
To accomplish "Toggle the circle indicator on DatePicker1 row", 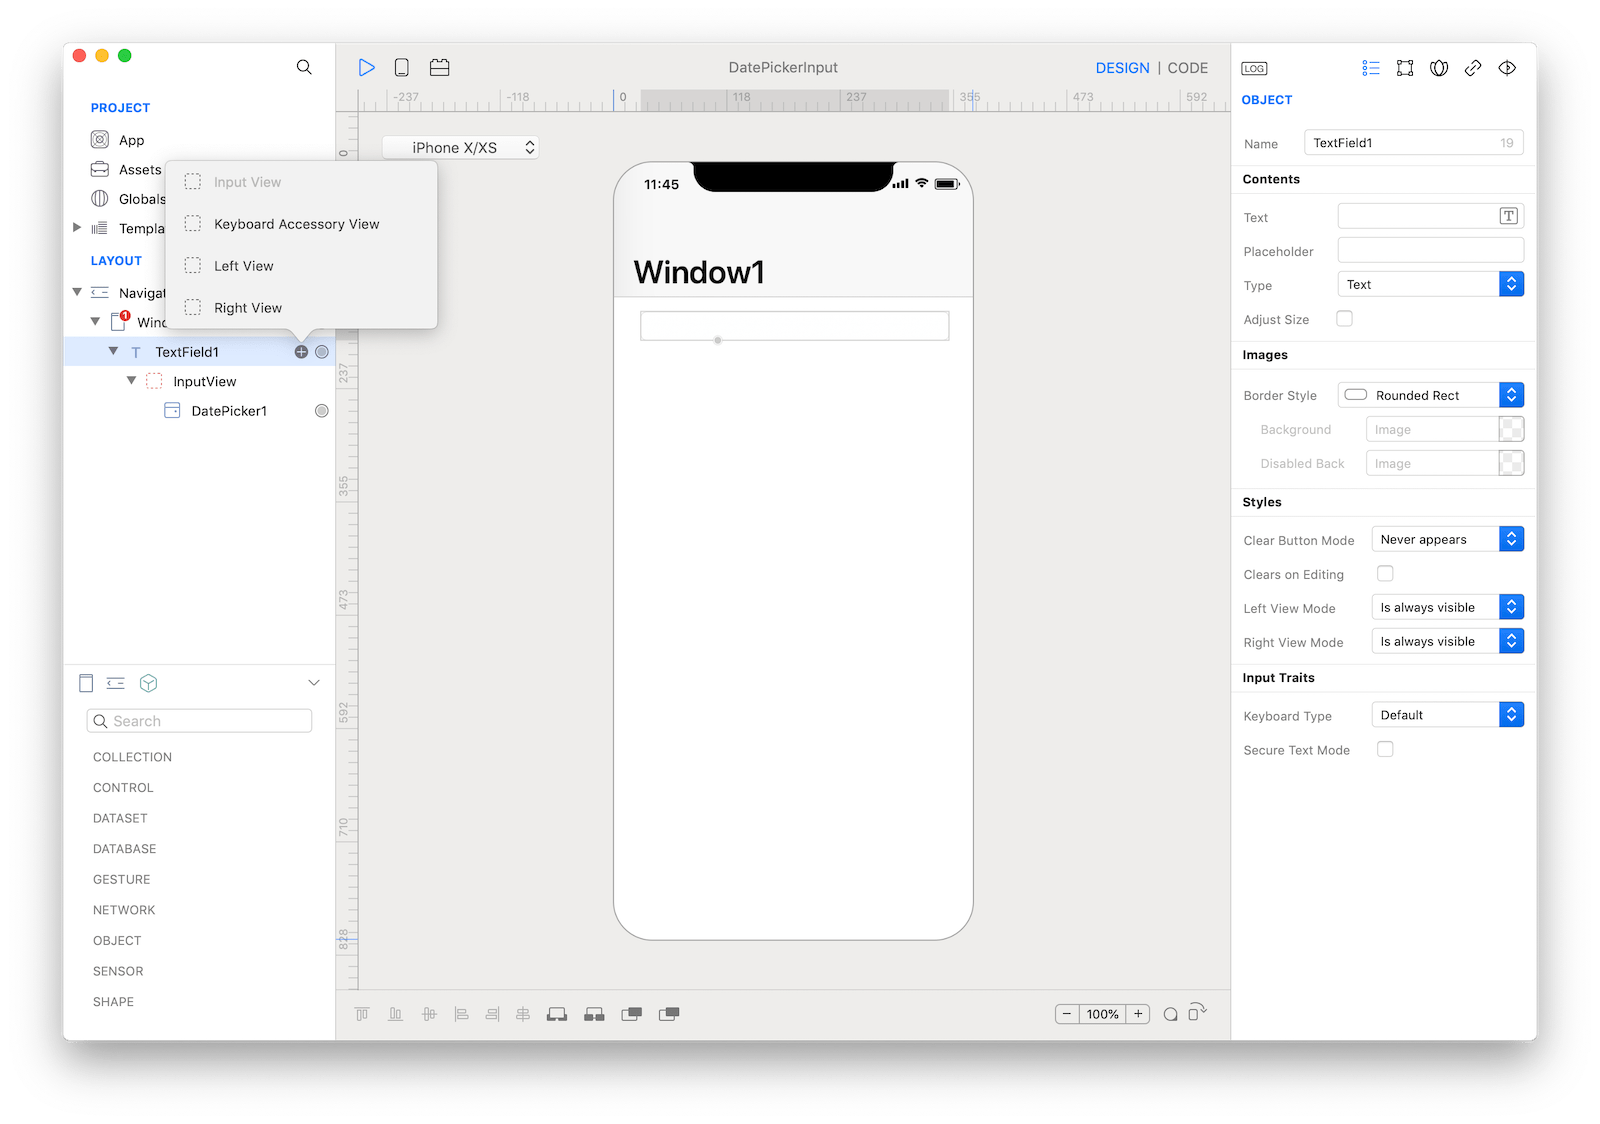I will [322, 411].
